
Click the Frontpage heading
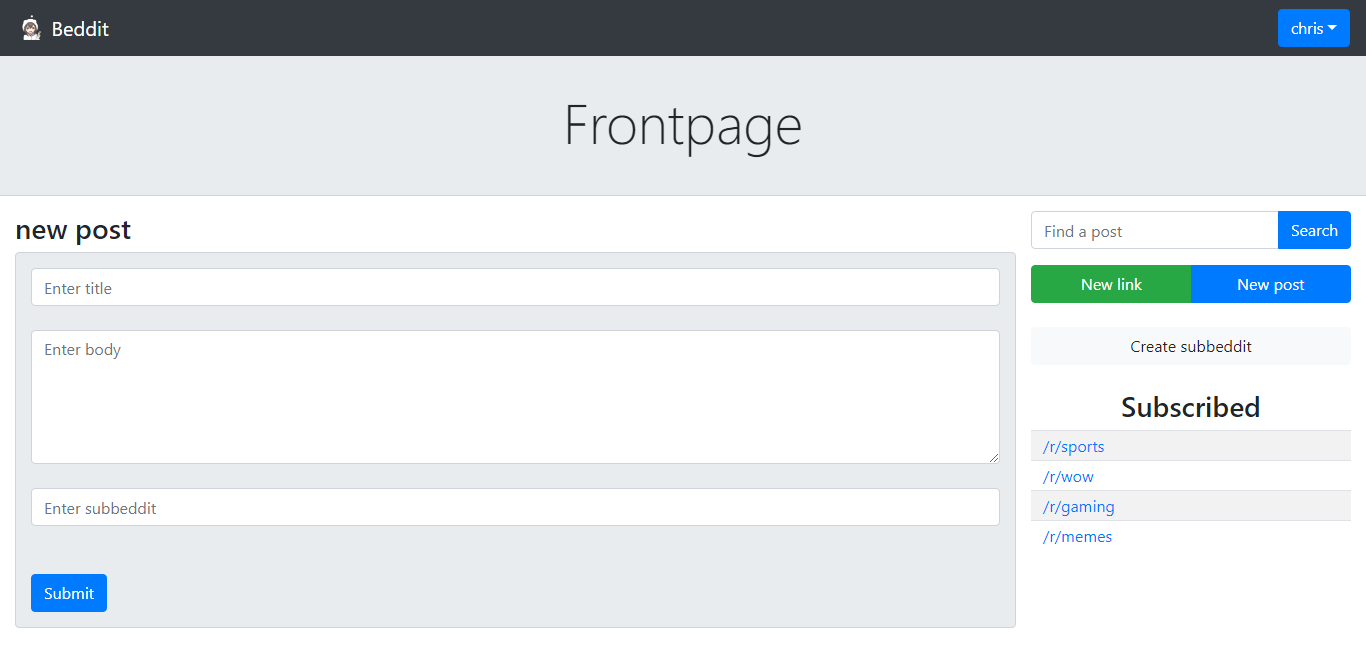[683, 126]
